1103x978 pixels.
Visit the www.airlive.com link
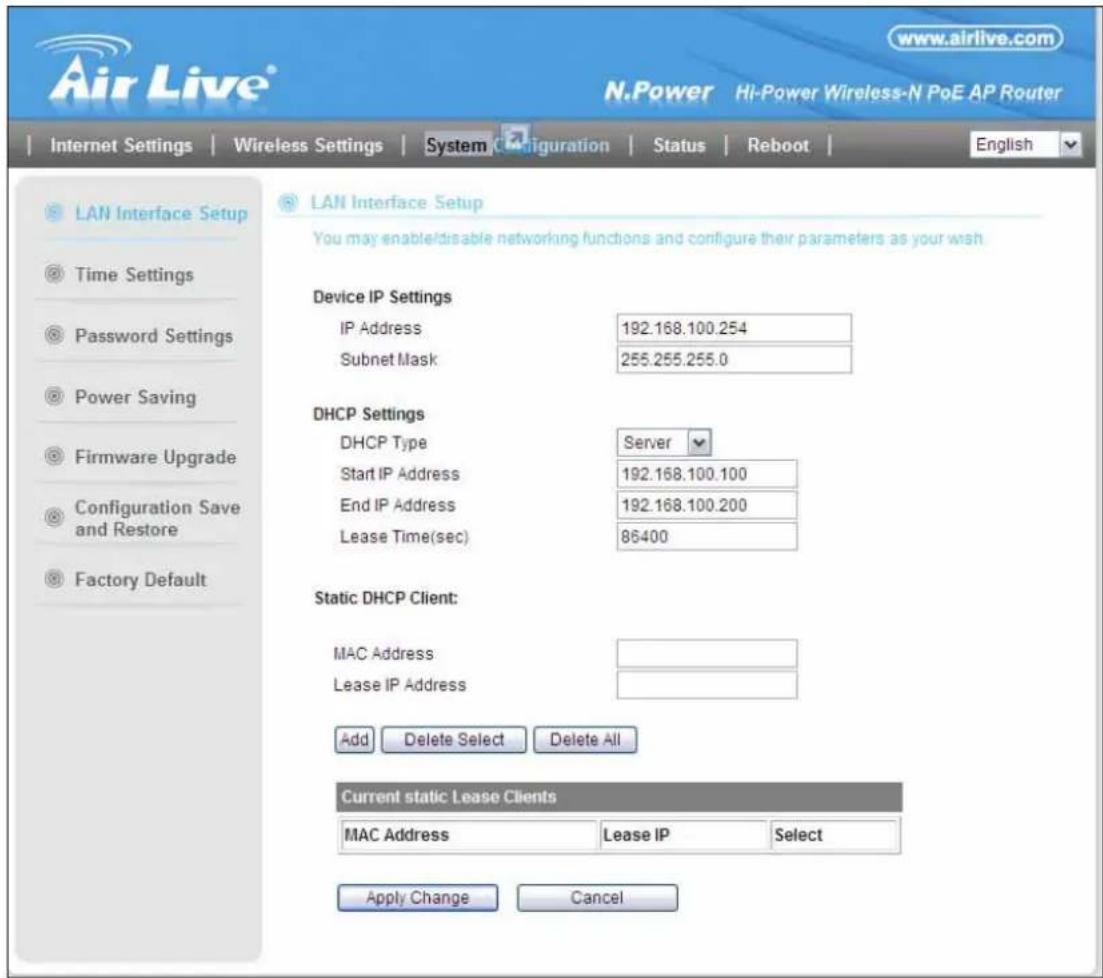975,38
